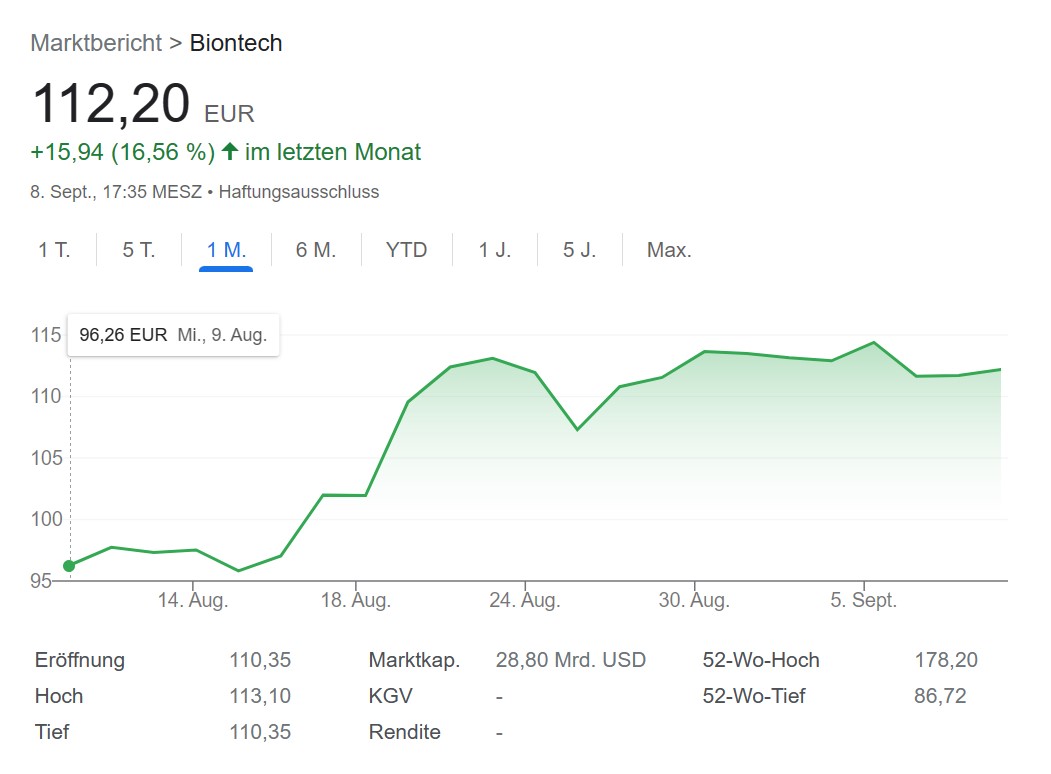1051x774 pixels.
Task: Click the 30. Aug. axis label
Action: [x=694, y=600]
